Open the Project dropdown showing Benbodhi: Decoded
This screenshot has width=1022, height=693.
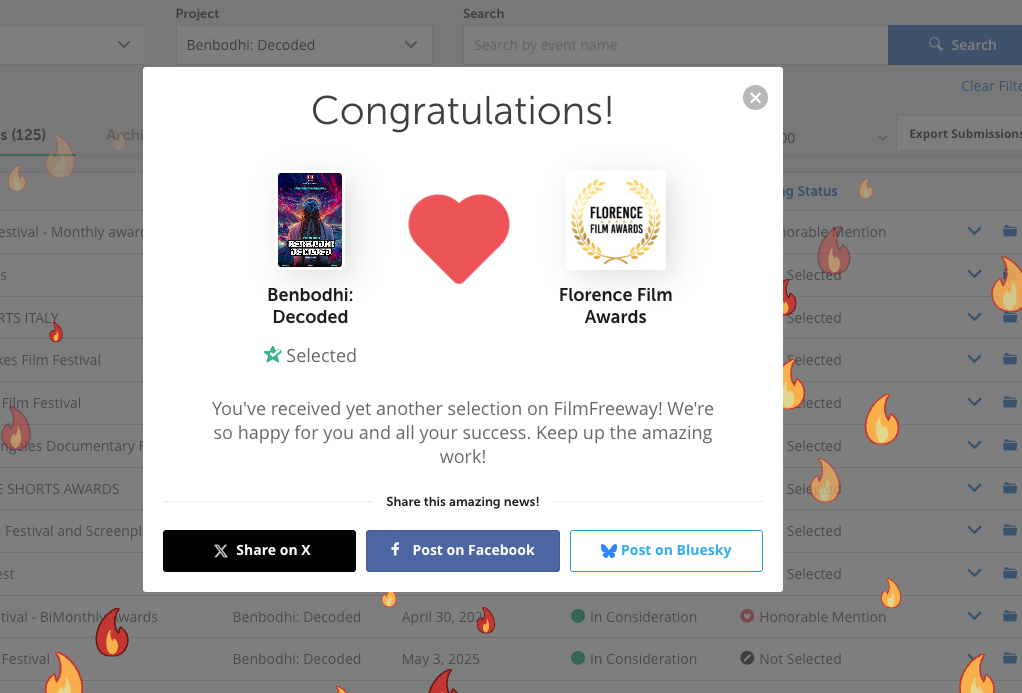pyautogui.click(x=304, y=45)
